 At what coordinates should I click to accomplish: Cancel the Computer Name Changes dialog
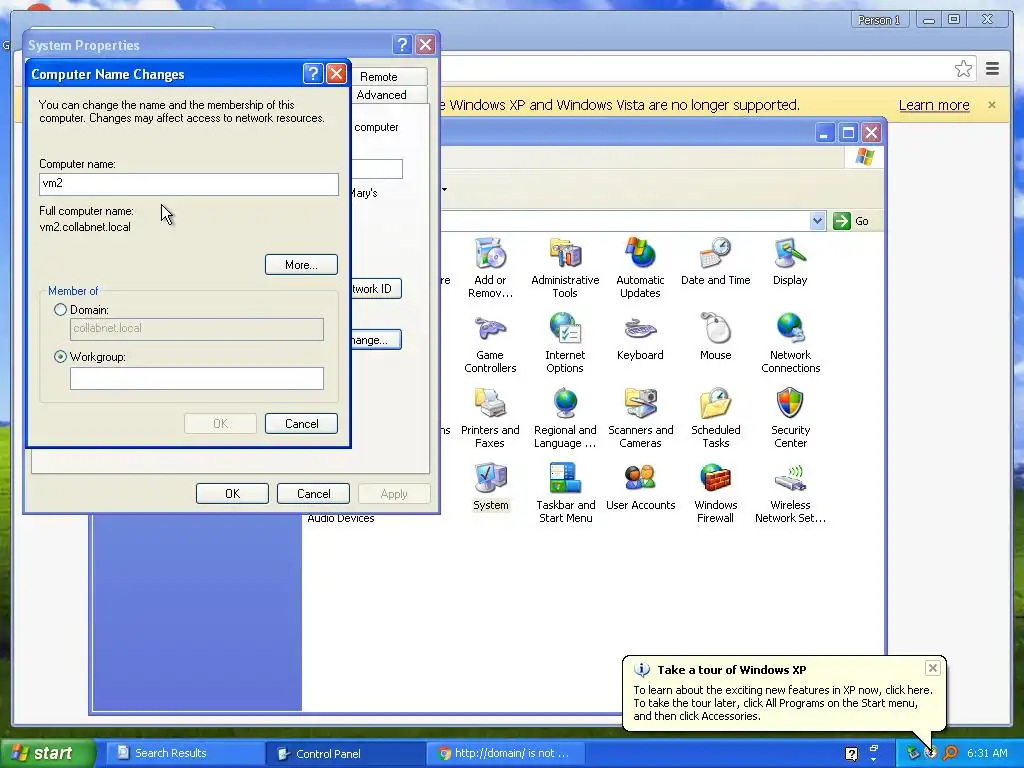301,423
